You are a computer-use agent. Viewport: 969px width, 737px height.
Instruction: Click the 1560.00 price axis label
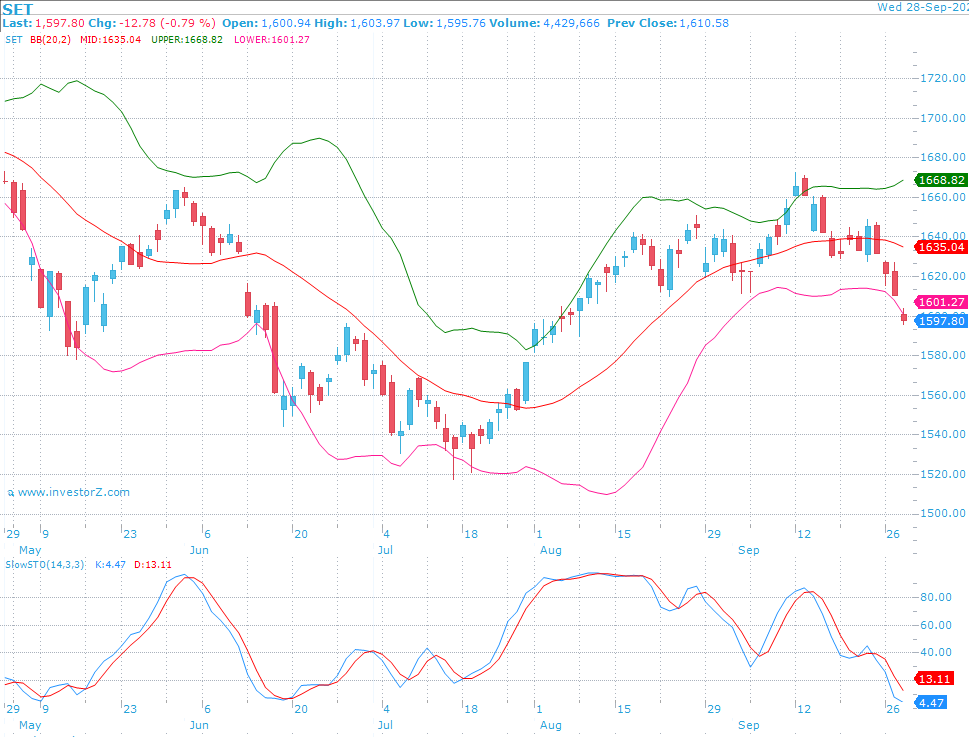[943, 395]
